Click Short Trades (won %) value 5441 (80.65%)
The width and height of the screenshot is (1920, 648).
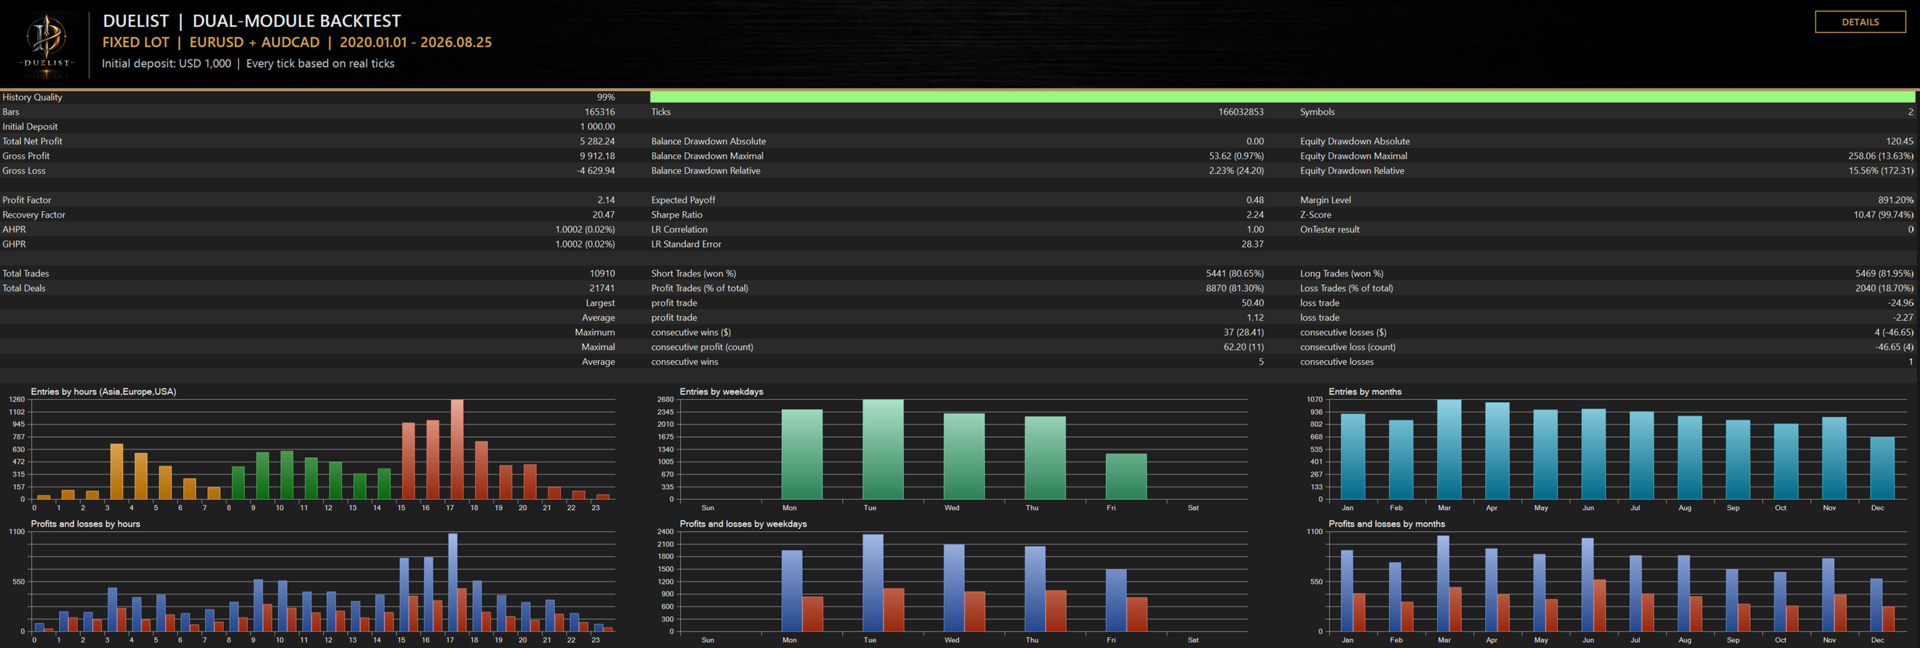pos(1234,273)
